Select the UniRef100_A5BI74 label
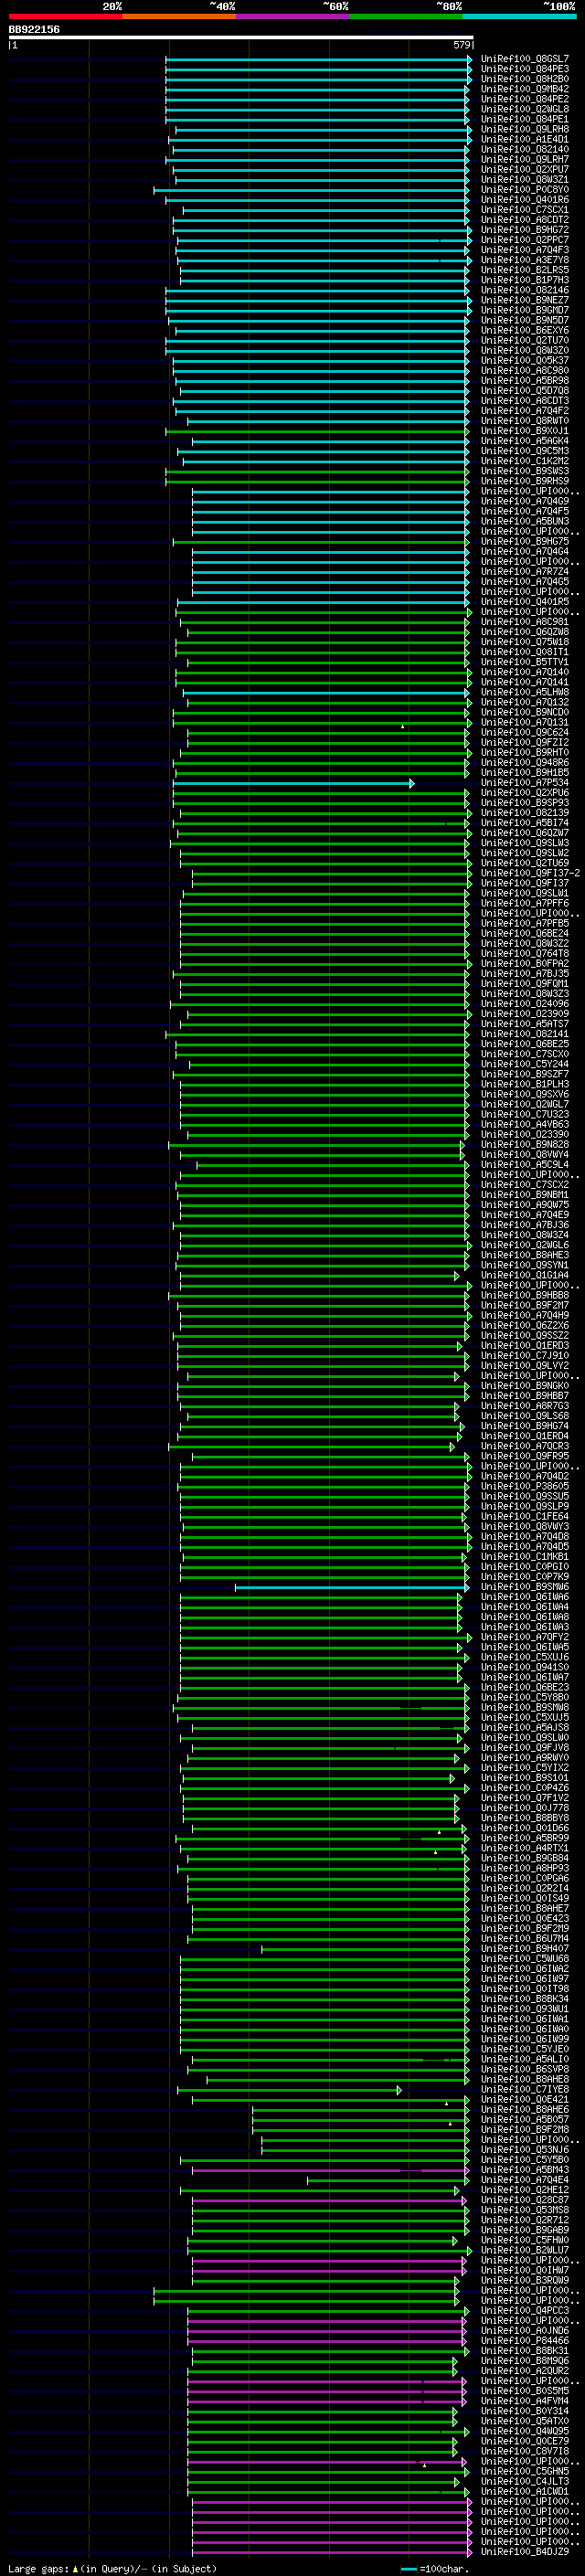Image resolution: width=585 pixels, height=2576 pixels. [x=525, y=823]
